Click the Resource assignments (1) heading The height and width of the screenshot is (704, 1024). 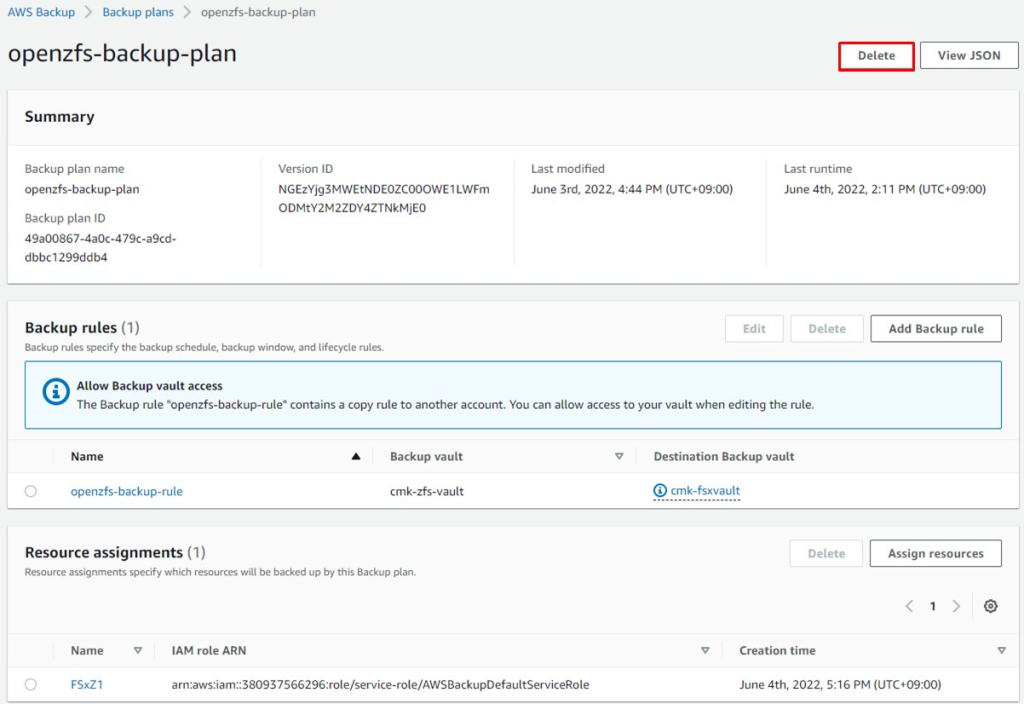tap(115, 552)
